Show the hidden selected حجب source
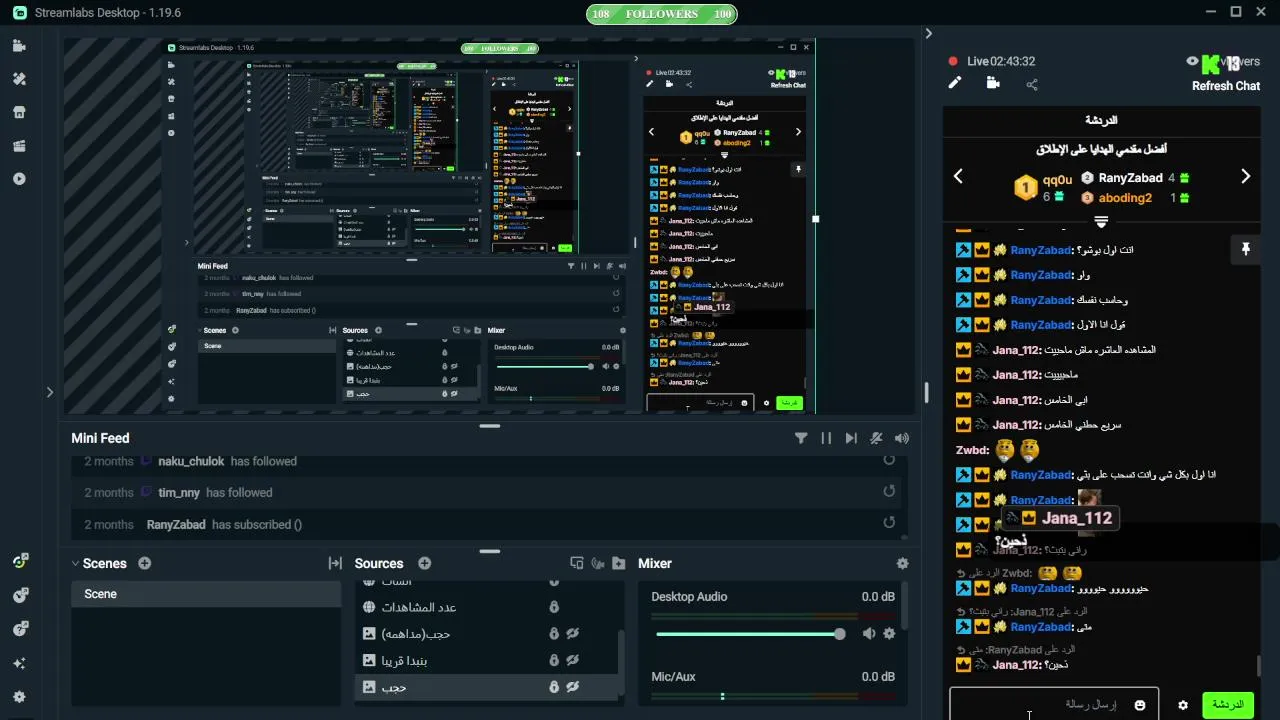This screenshot has height=720, width=1280. (x=573, y=687)
